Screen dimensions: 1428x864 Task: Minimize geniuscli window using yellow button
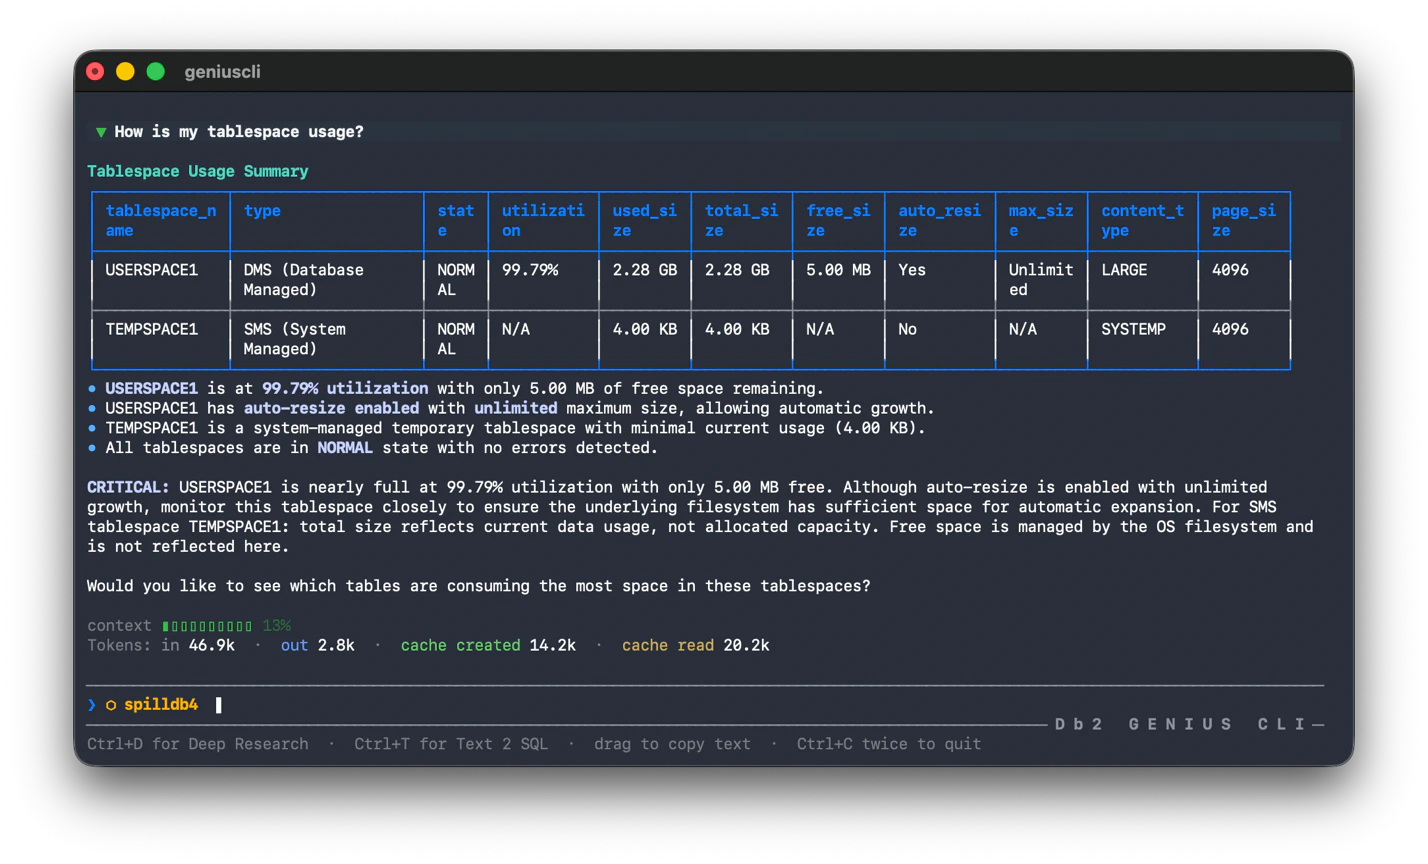pyautogui.click(x=125, y=71)
